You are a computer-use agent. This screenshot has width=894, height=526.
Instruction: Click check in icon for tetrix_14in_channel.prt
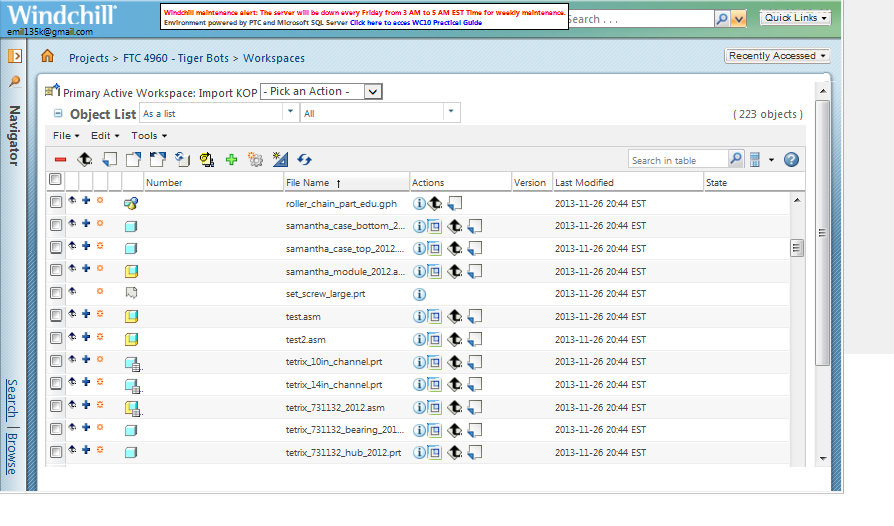[x=475, y=385]
